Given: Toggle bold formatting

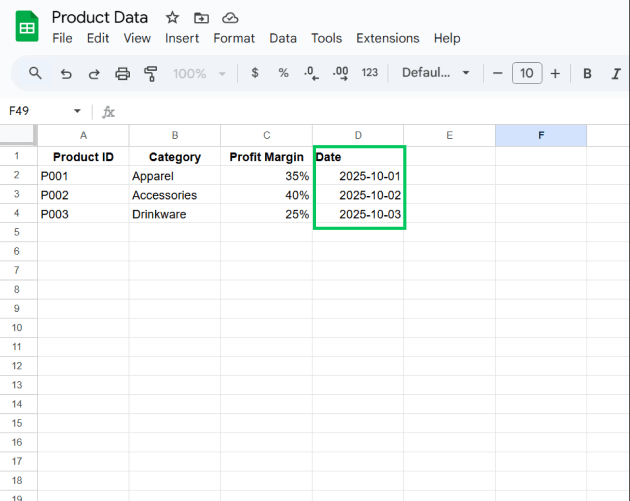Looking at the screenshot, I should [x=587, y=73].
